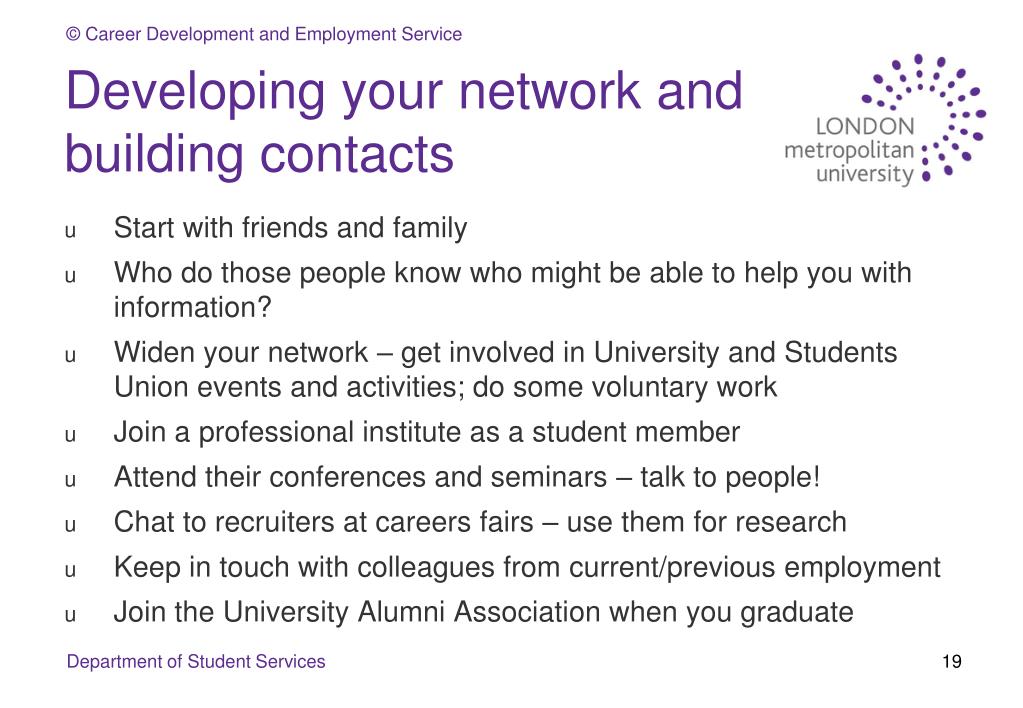The image size is (1023, 708).
Task: Click the copyright Career Development and Employment Service text
Action: [x=264, y=34]
